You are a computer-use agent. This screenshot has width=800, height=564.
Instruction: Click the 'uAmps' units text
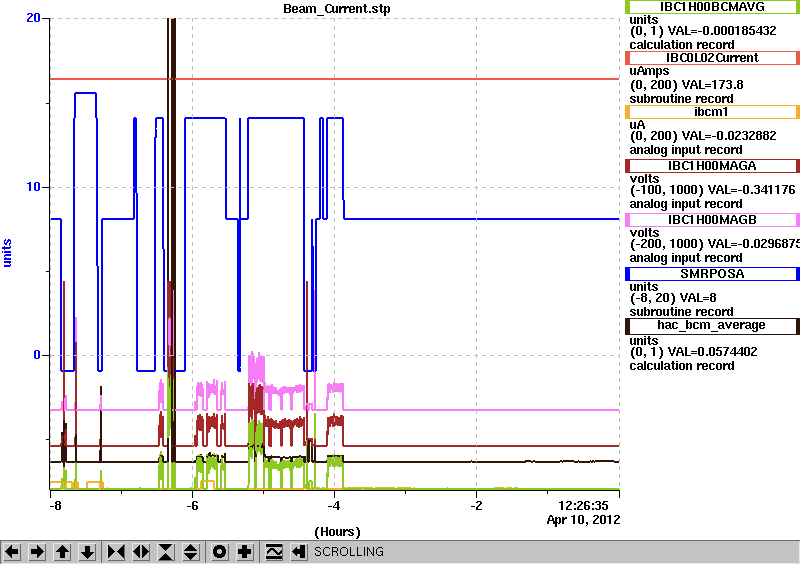pyautogui.click(x=649, y=71)
